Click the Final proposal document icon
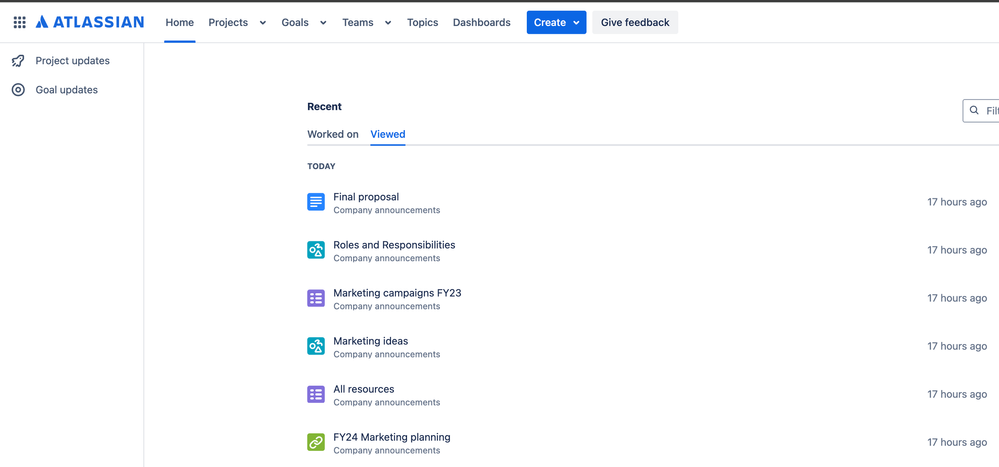 [x=316, y=203]
